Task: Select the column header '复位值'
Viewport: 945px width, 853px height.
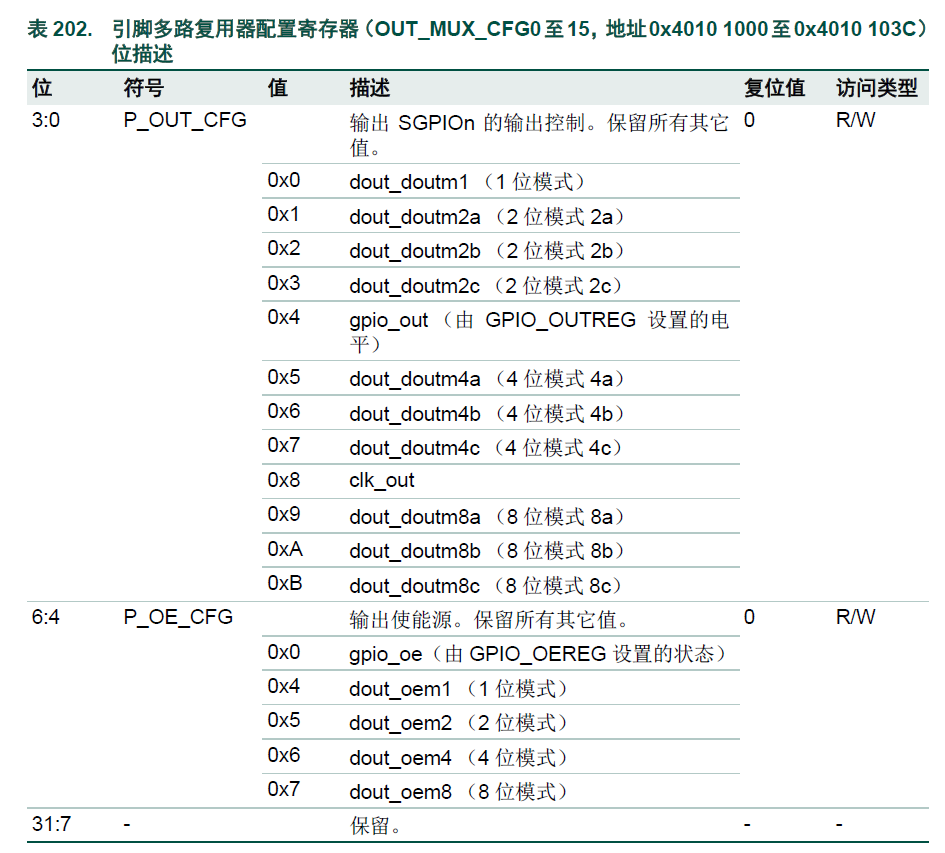Action: pos(774,88)
